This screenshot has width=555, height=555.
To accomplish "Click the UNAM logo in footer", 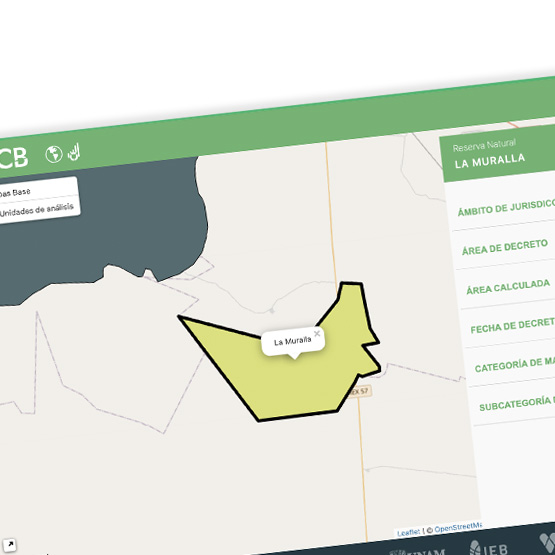I will 417,553.
